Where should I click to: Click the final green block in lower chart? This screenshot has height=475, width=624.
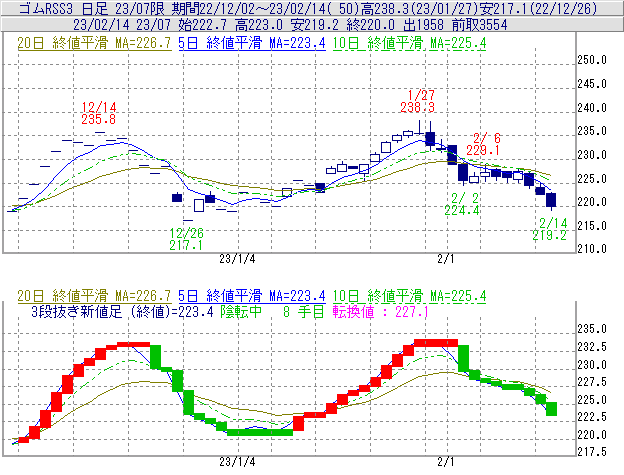click(x=551, y=409)
